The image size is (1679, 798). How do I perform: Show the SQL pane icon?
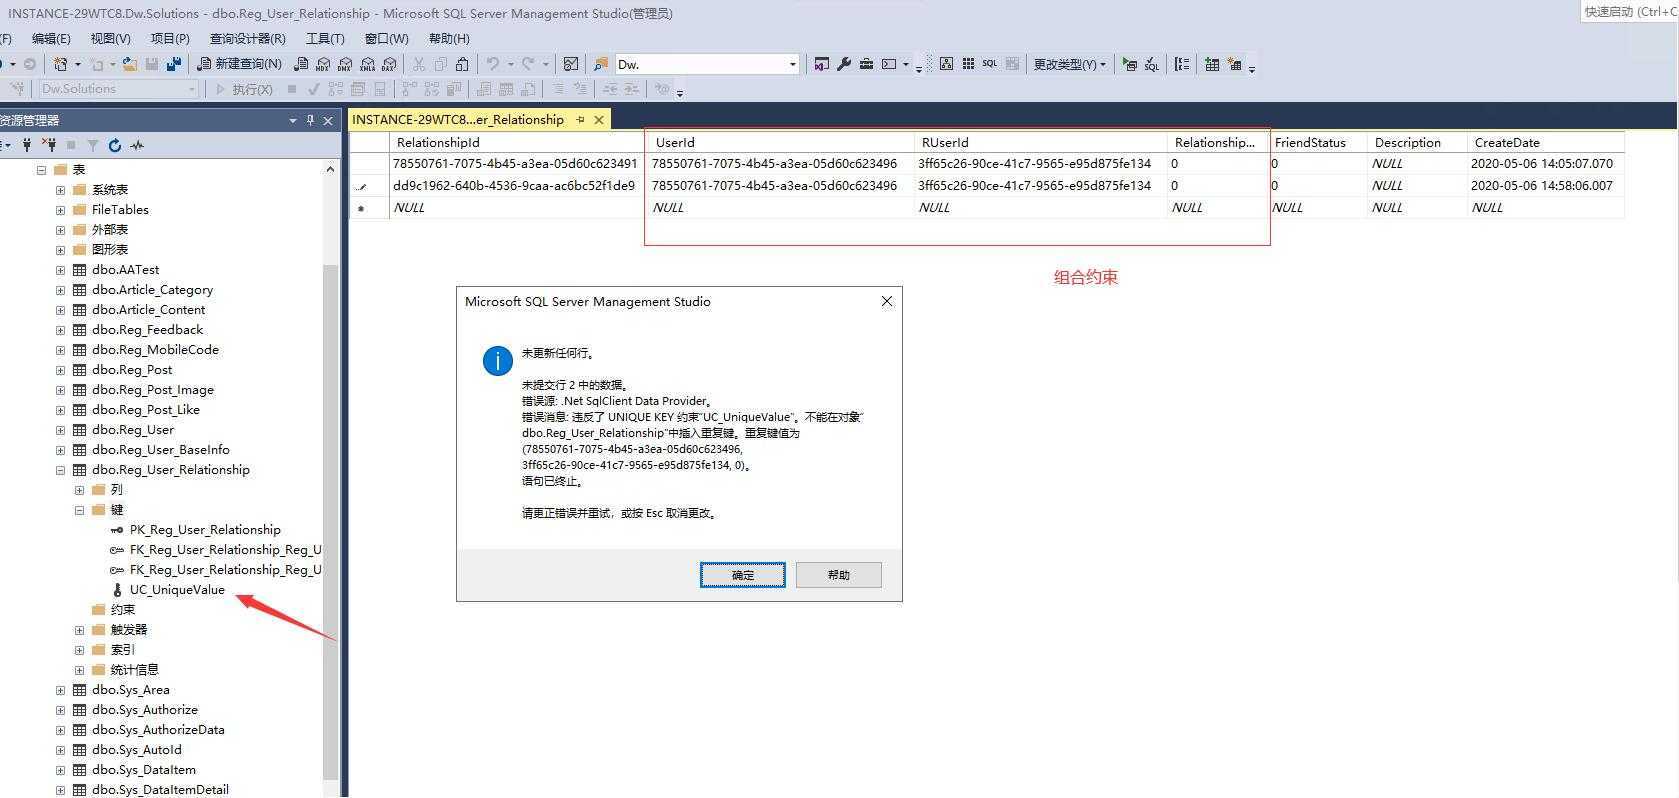[x=990, y=64]
